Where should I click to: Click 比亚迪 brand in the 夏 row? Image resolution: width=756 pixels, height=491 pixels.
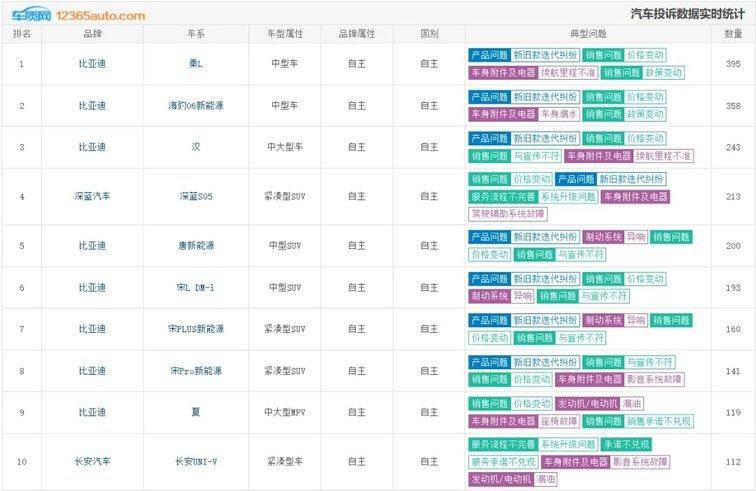pyautogui.click(x=93, y=412)
